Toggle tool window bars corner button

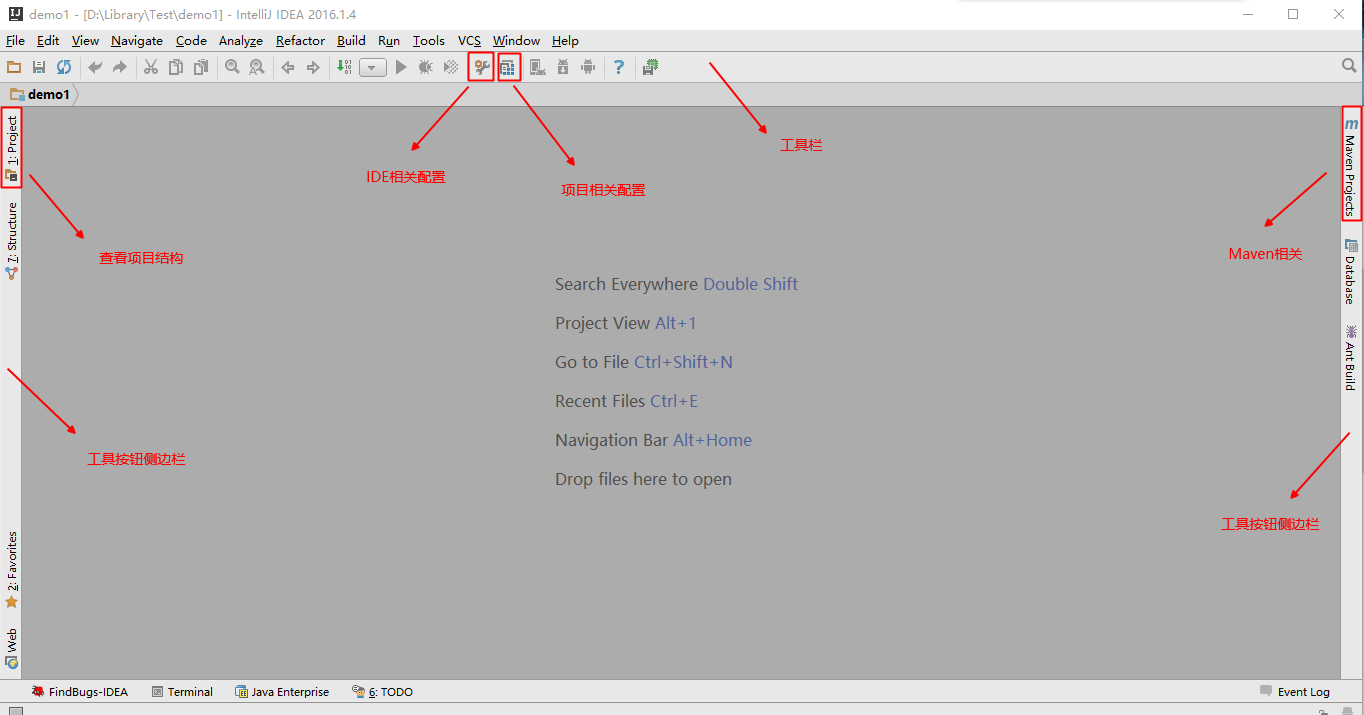(15, 711)
